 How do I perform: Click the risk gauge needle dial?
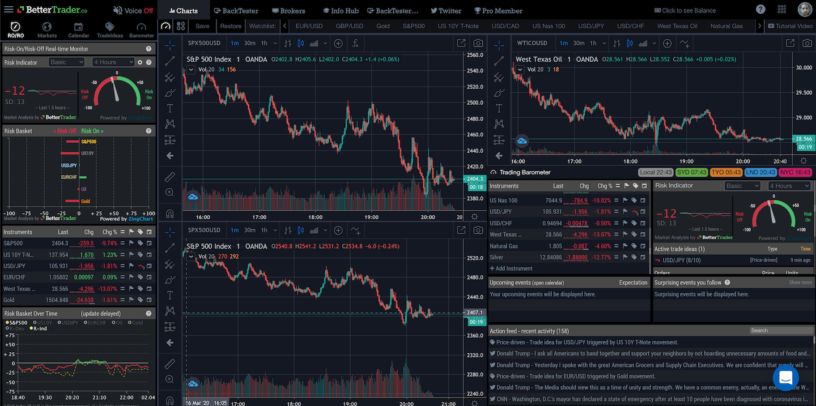[x=116, y=90]
